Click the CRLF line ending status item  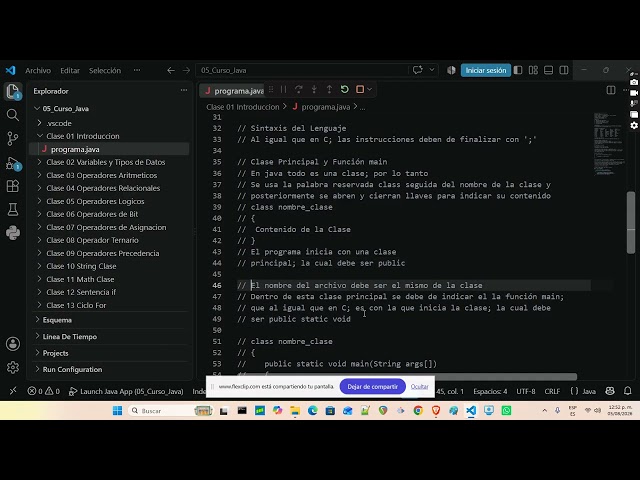[x=552, y=391]
